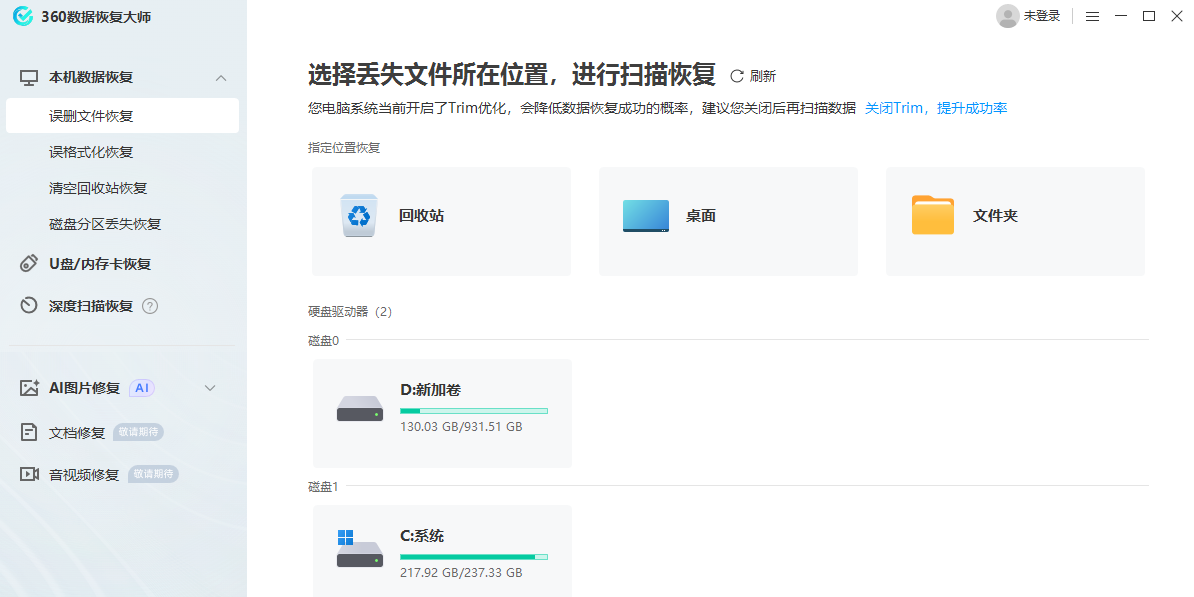Click the purple AI badge
The width and height of the screenshot is (1194, 597).
click(142, 388)
